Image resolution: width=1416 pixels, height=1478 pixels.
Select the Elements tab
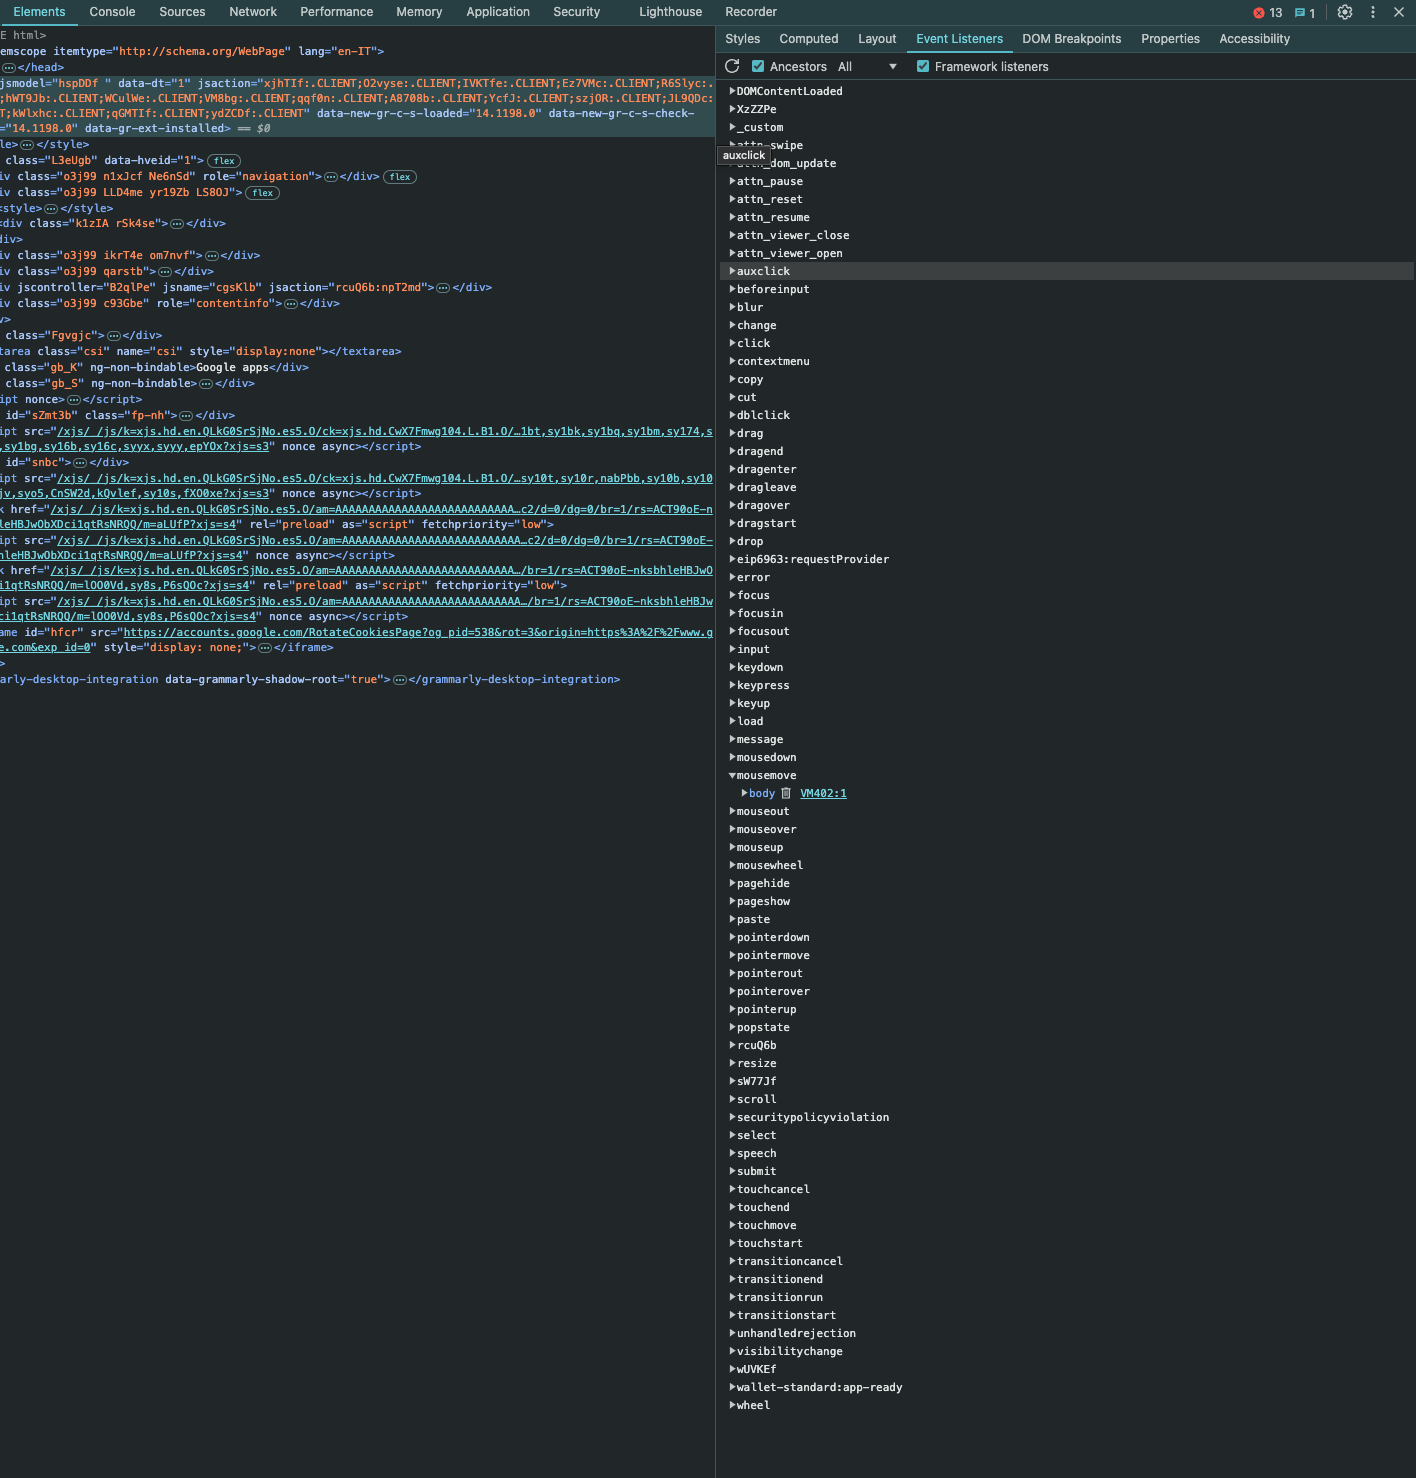[x=39, y=12]
